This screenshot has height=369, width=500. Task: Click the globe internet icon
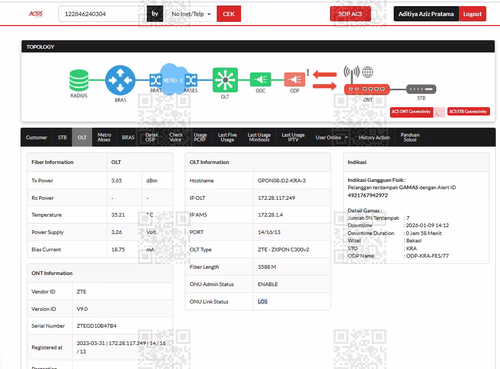click(x=368, y=72)
